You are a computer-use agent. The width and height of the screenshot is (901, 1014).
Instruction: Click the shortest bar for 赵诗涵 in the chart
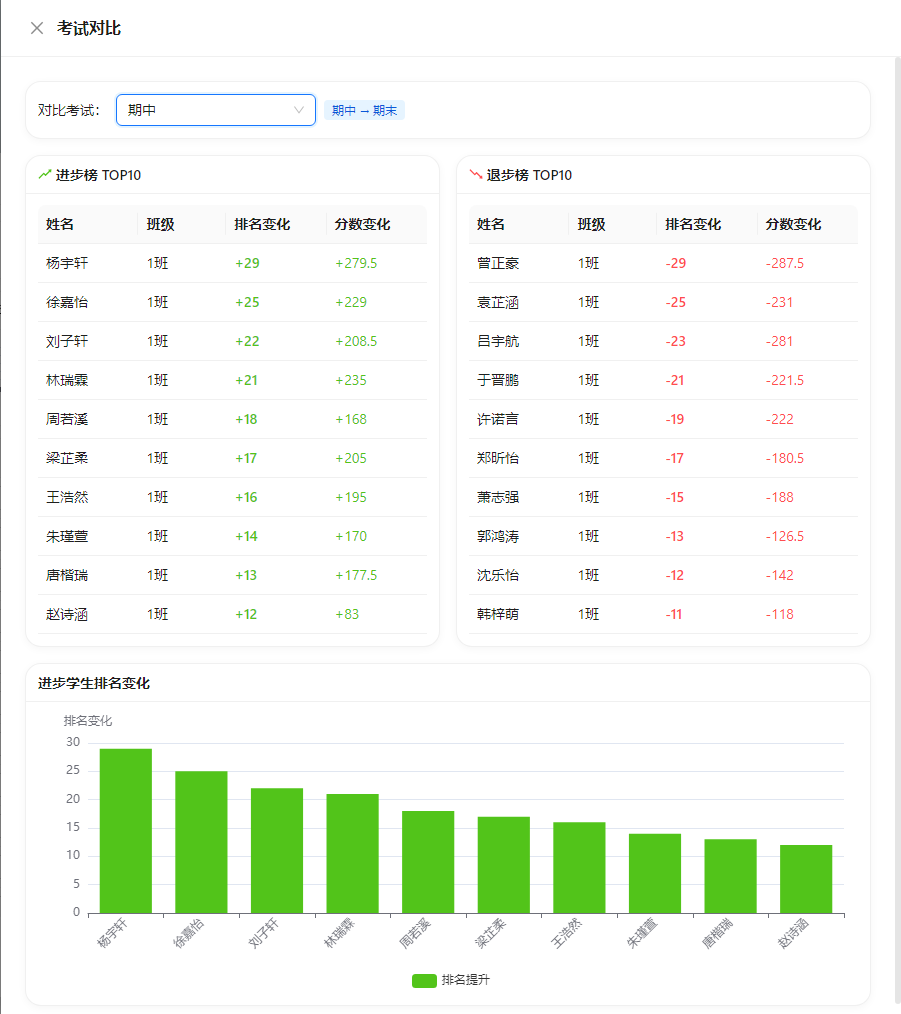(804, 880)
